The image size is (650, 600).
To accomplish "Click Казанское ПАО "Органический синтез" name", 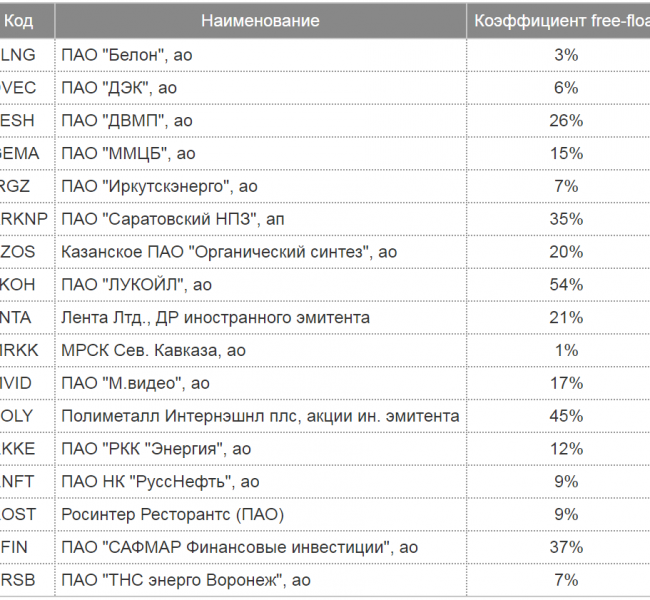I will [229, 252].
